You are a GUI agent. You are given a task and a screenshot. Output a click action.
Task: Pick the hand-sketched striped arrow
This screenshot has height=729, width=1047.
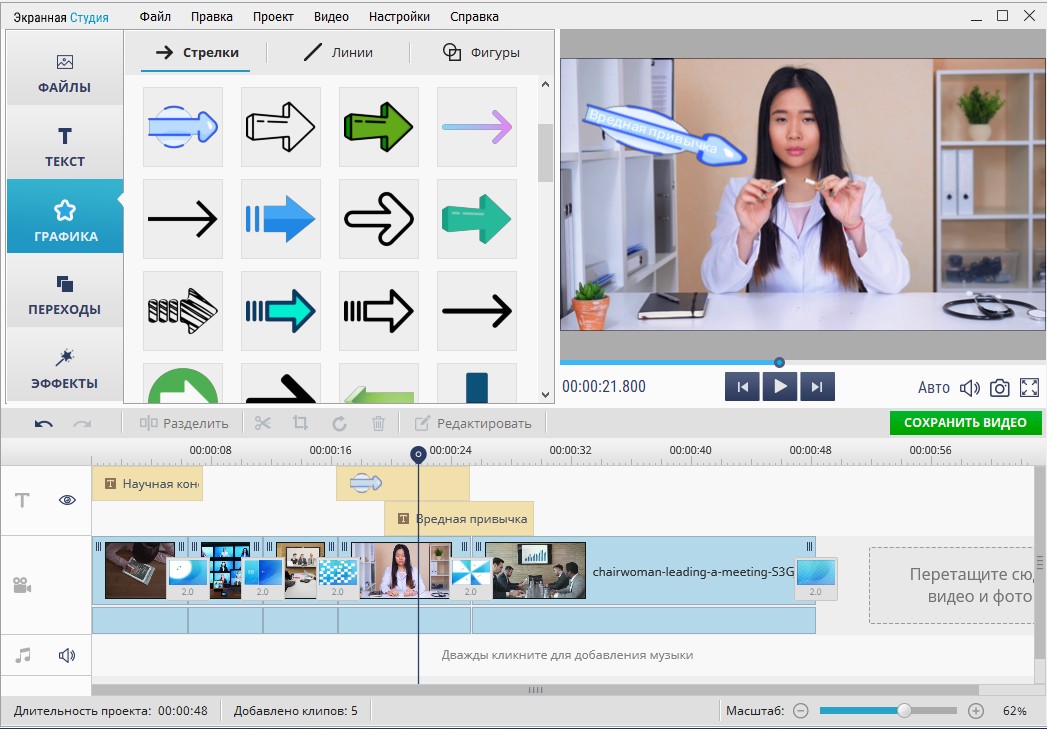(183, 310)
